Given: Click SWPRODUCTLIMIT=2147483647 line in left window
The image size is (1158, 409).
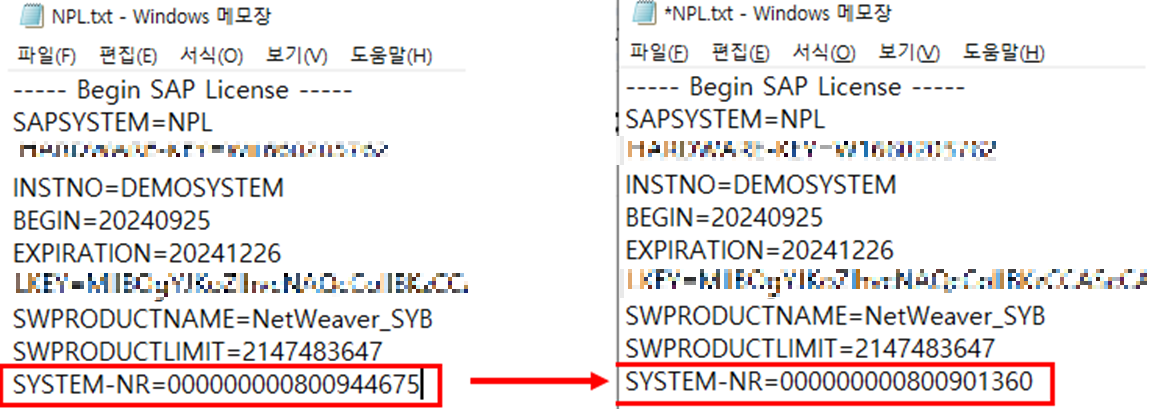Looking at the screenshot, I should (198, 351).
